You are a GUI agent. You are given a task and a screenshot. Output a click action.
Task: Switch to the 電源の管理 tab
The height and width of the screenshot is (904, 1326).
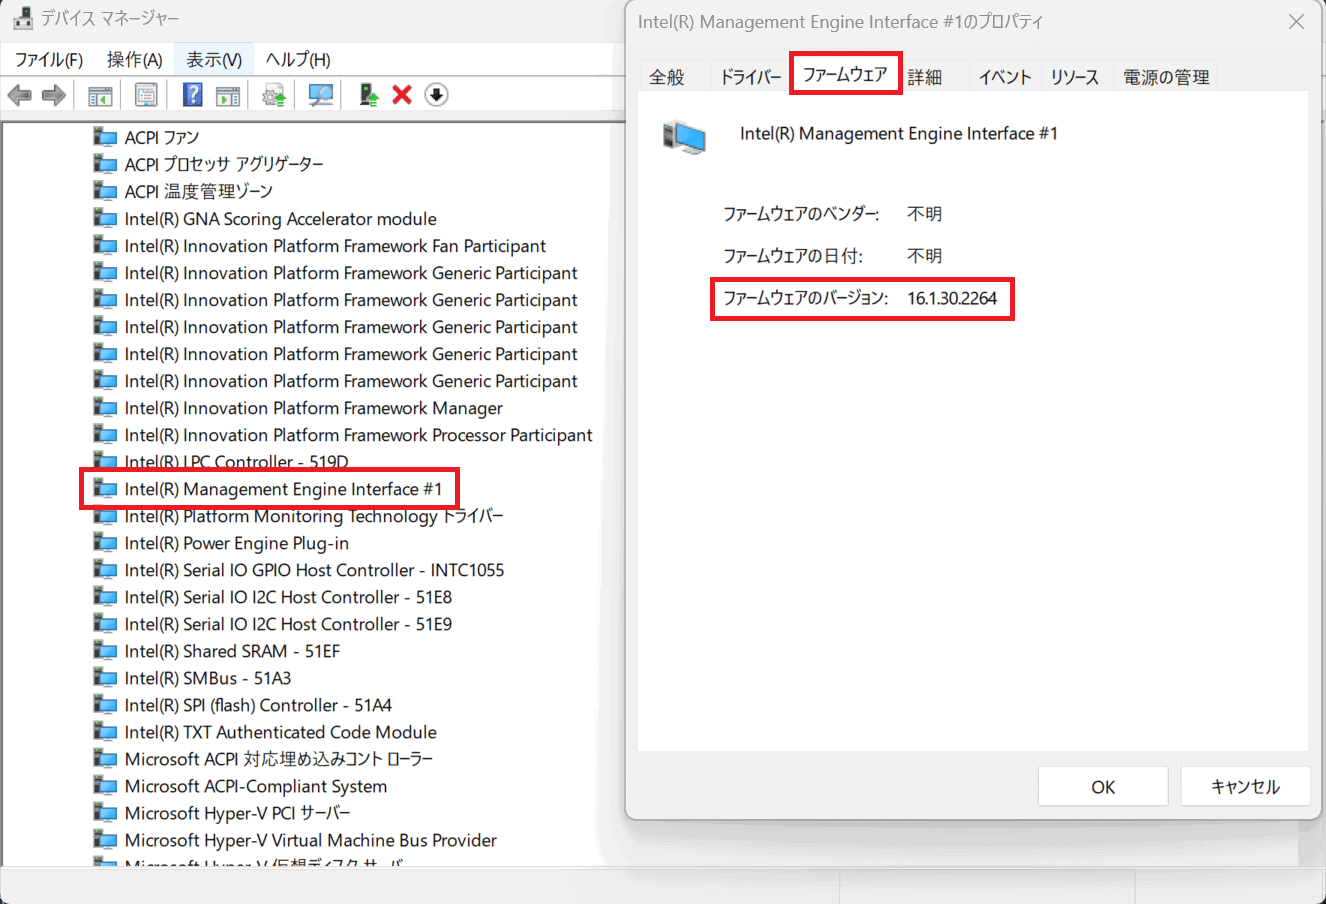tap(1166, 77)
